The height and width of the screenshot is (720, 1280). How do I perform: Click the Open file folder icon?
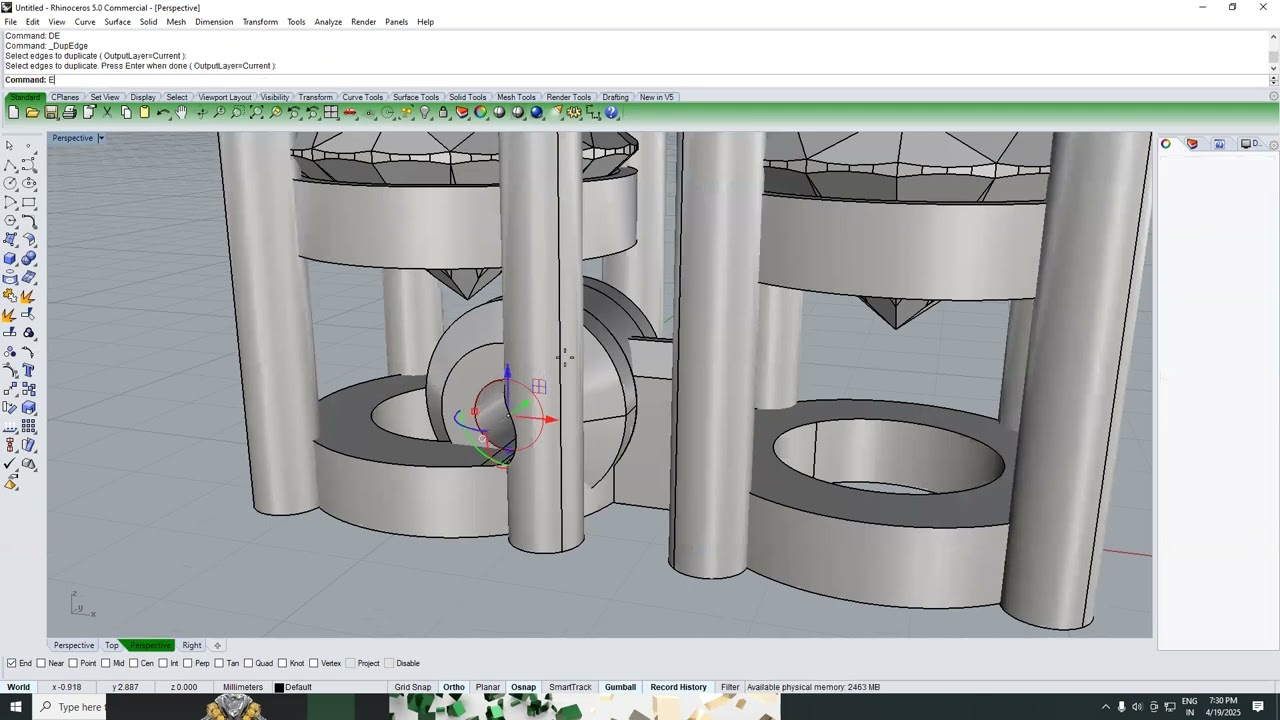pyautogui.click(x=32, y=113)
